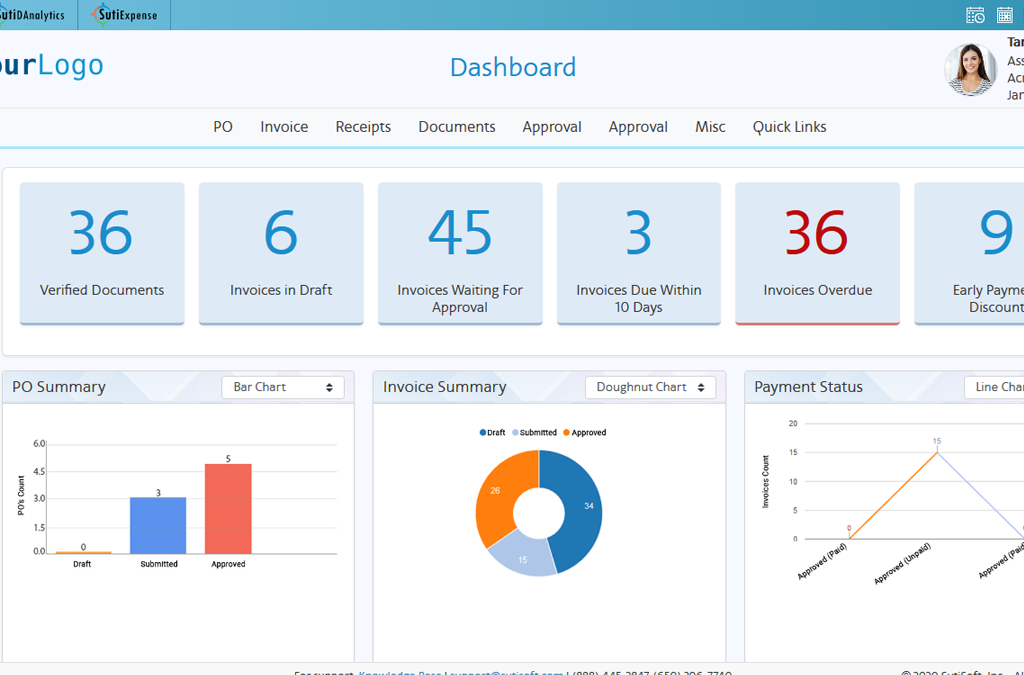Select Quick Links from the navigation
The width and height of the screenshot is (1024, 675).
tap(789, 127)
